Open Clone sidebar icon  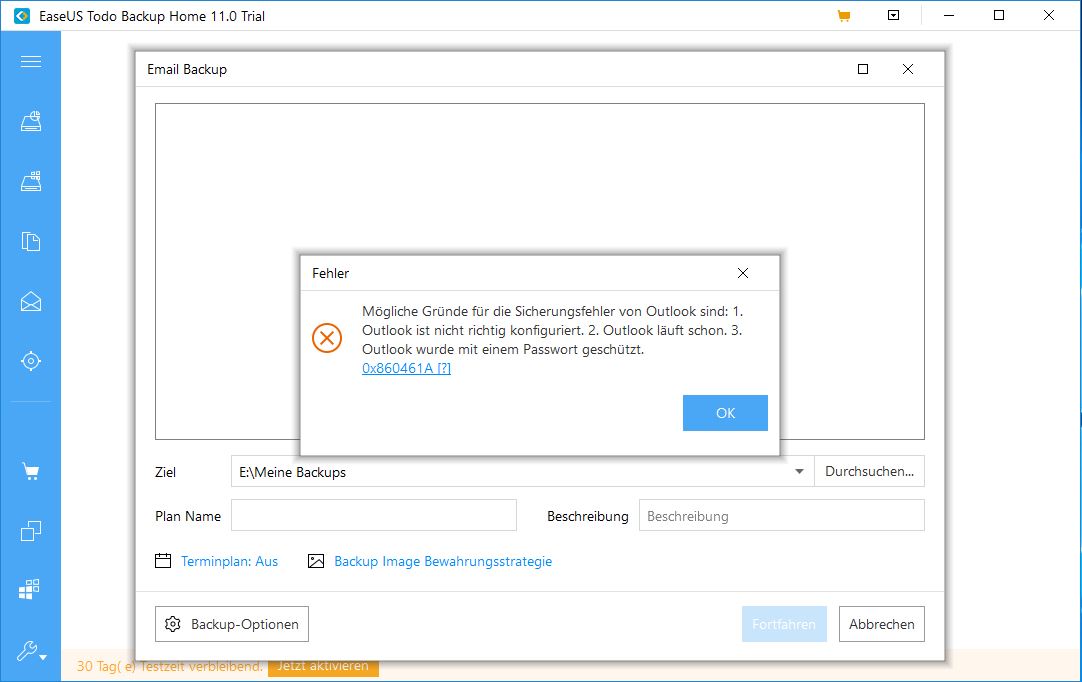[x=30, y=531]
